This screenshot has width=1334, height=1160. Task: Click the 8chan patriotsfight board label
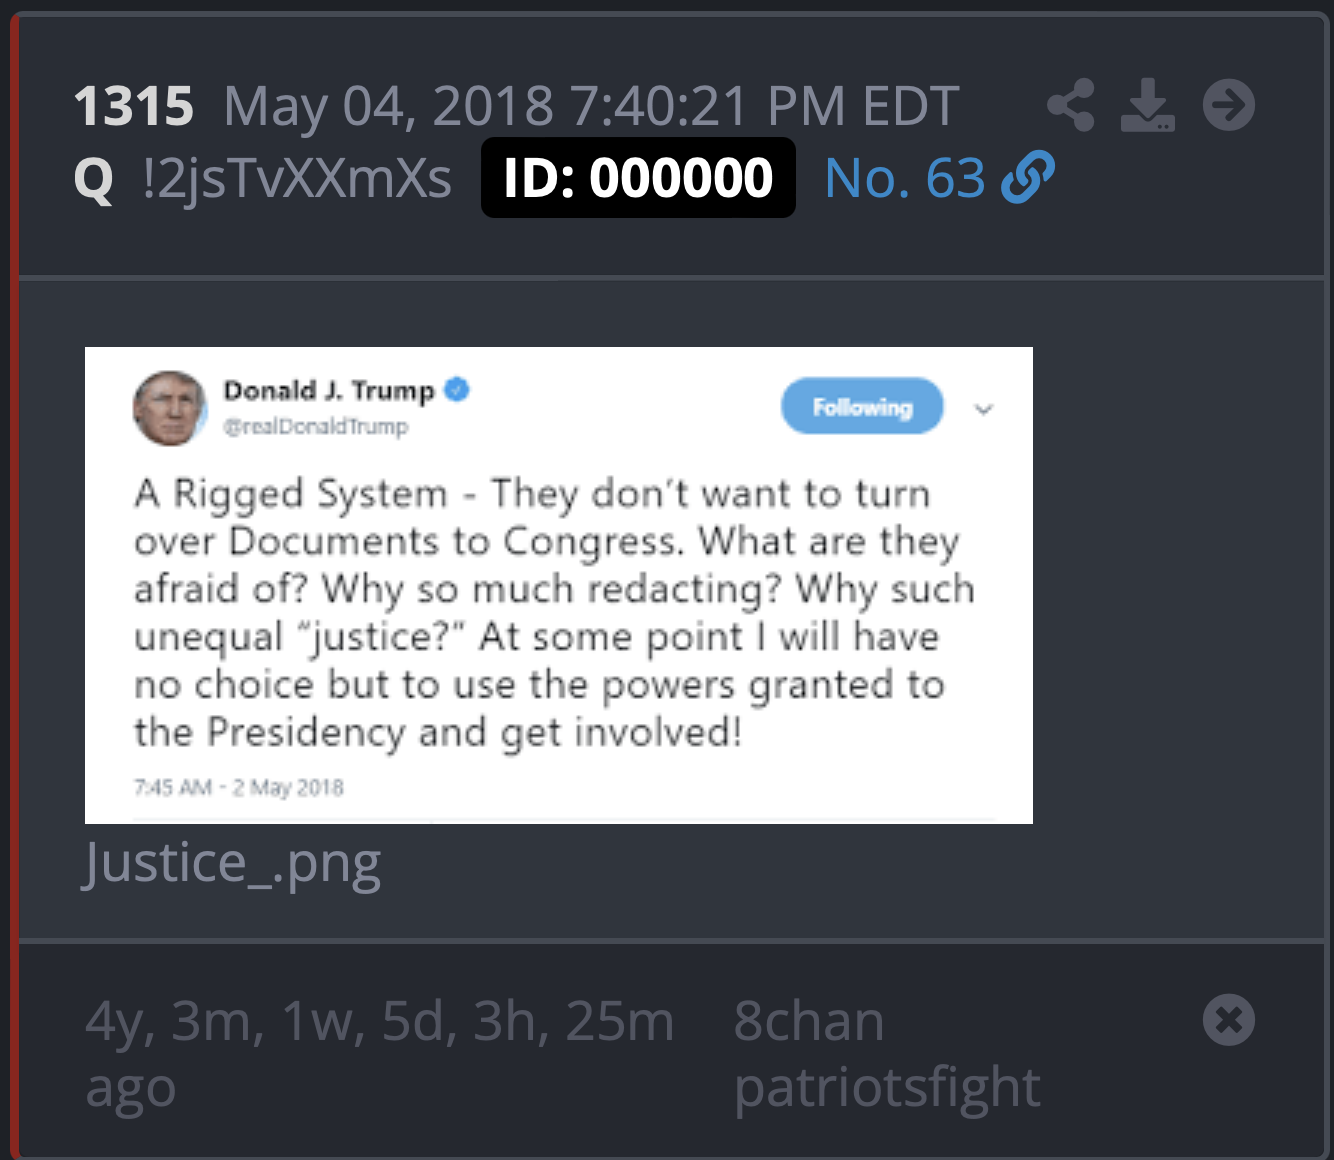[887, 1053]
